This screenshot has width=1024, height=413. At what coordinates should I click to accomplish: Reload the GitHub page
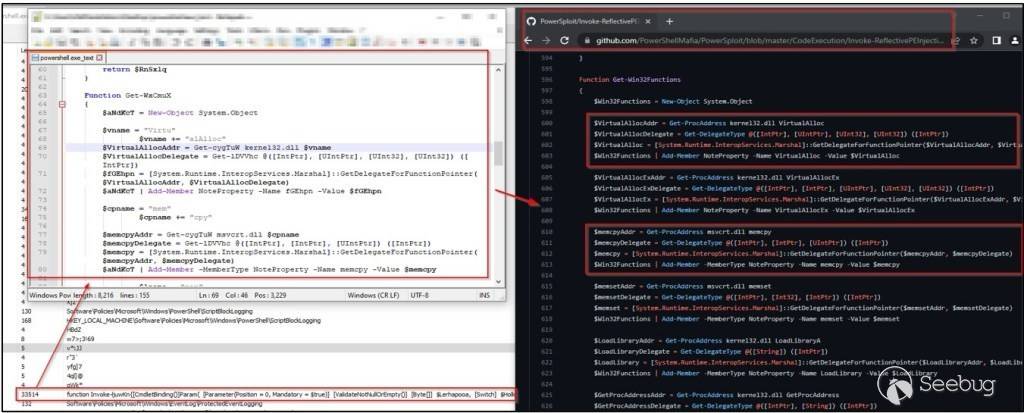coord(565,40)
